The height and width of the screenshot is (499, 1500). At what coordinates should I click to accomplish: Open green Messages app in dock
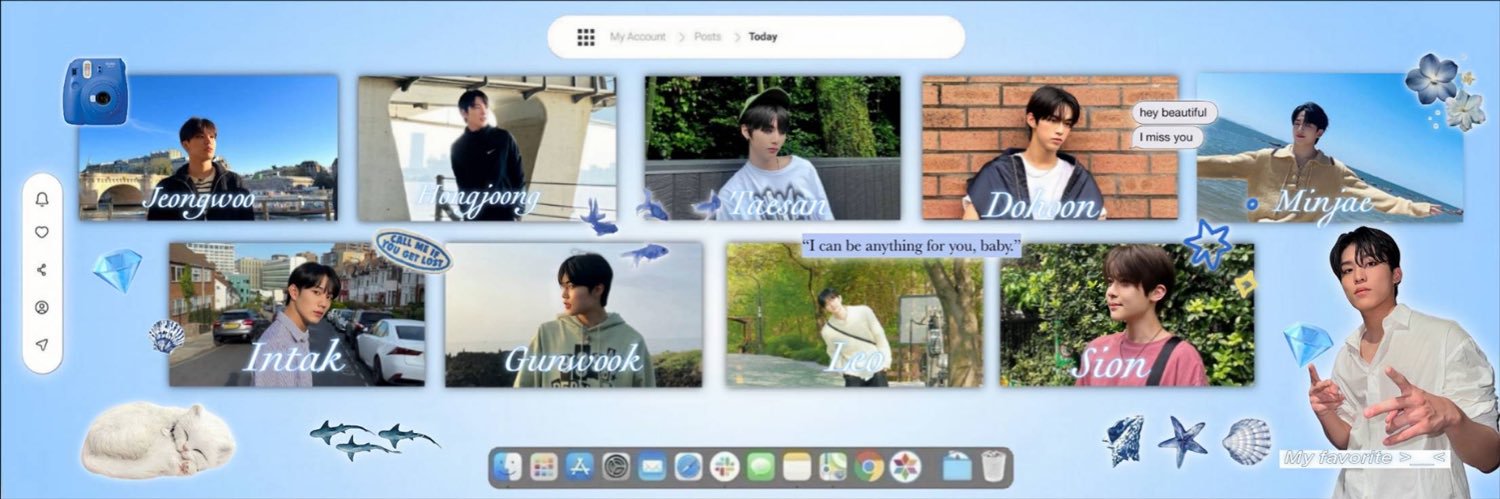point(761,466)
